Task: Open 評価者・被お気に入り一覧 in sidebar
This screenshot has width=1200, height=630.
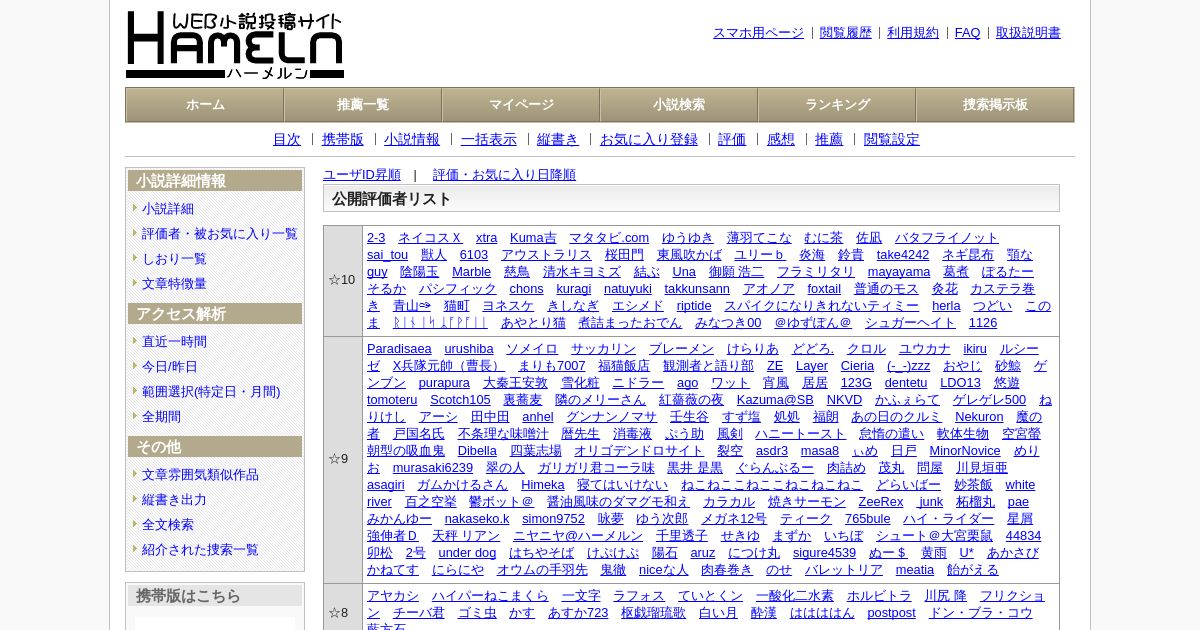Action: [220, 234]
